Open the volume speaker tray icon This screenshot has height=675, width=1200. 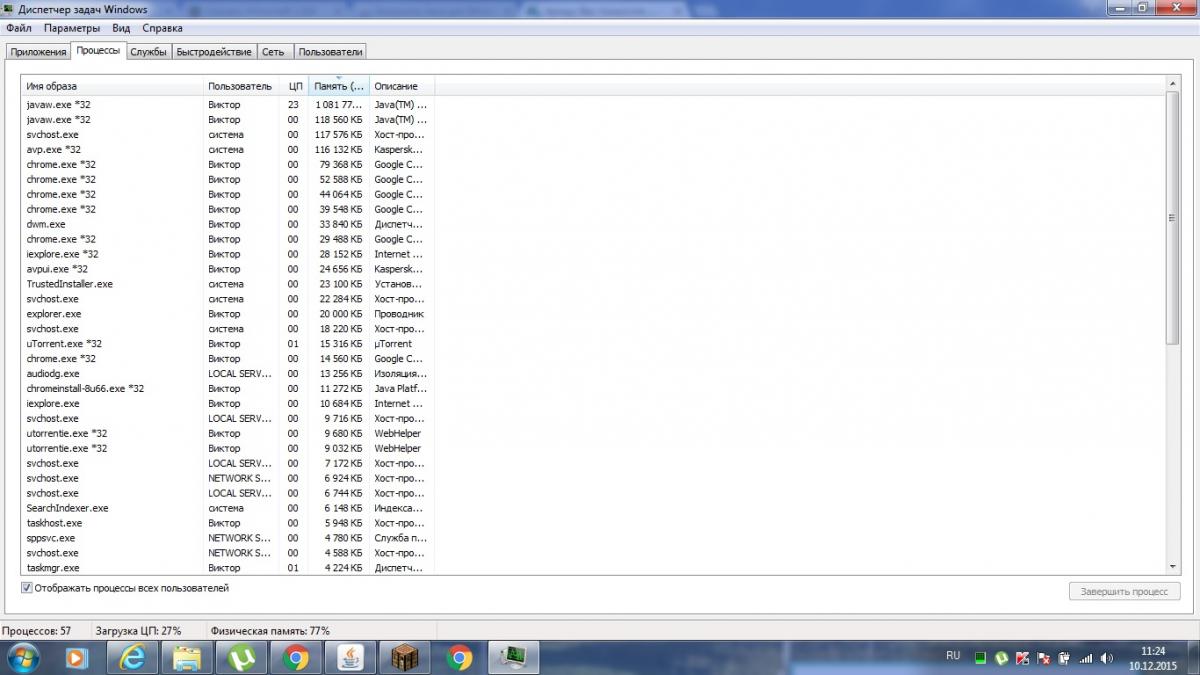tap(1107, 658)
